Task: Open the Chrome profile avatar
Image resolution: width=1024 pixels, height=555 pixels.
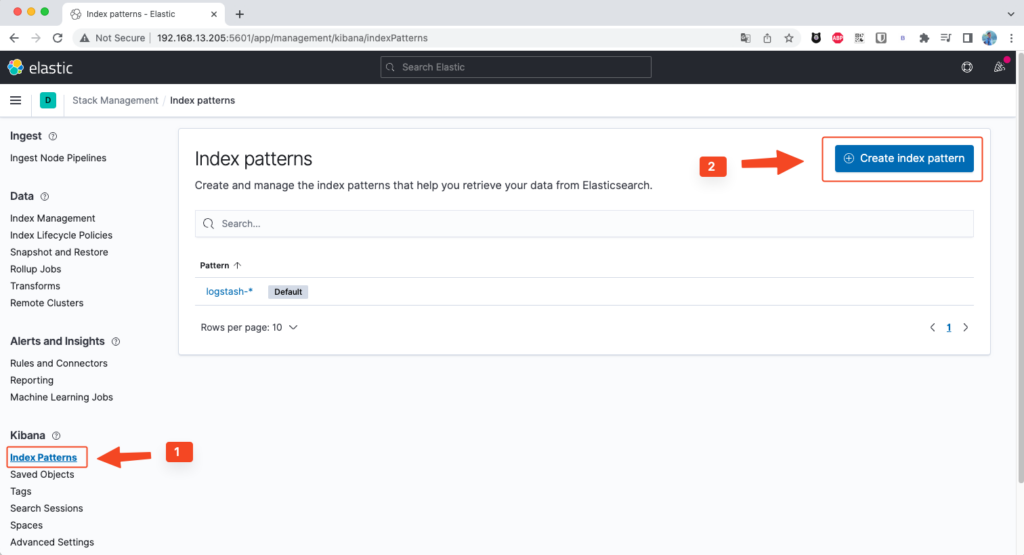Action: point(989,38)
